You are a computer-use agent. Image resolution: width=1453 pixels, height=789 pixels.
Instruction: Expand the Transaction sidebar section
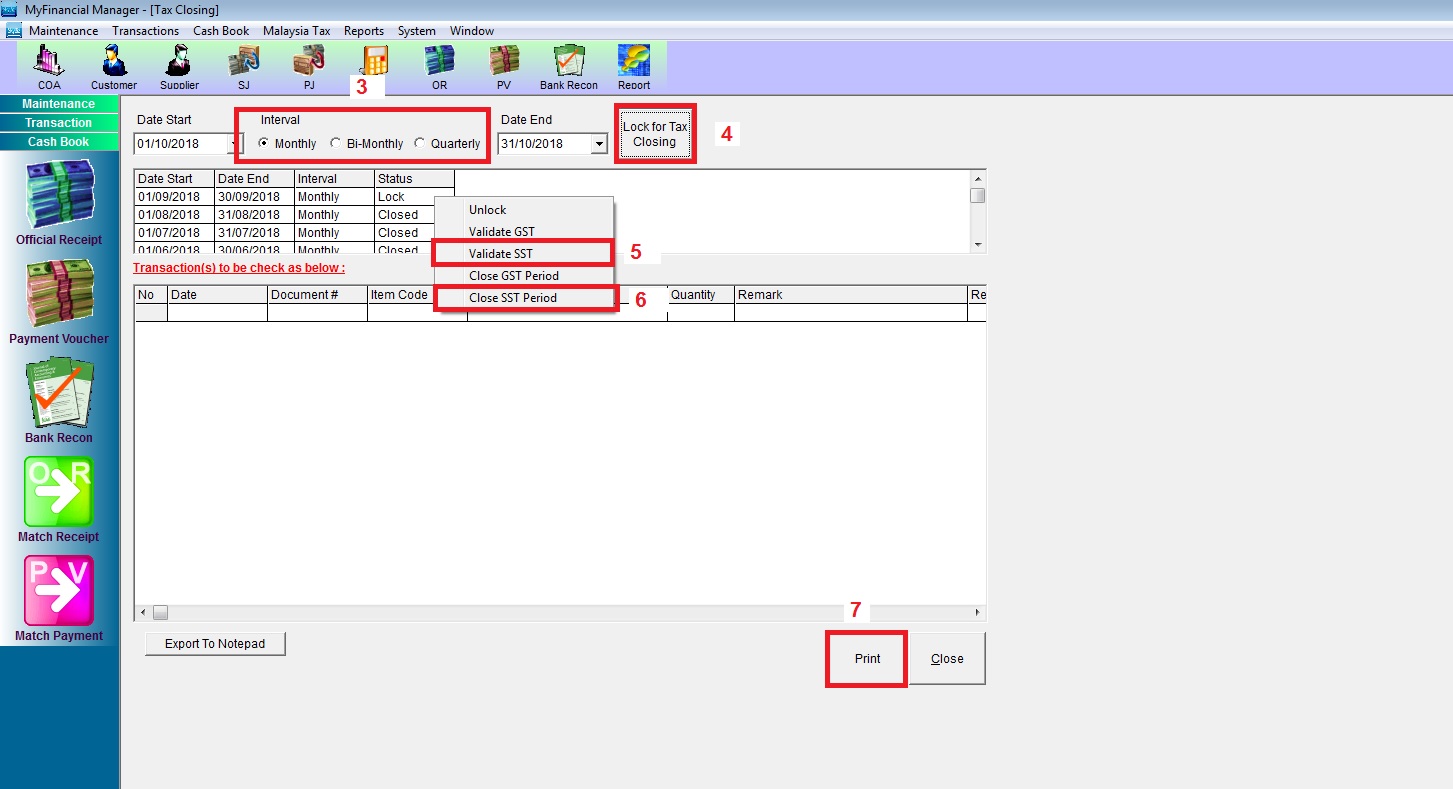[x=59, y=123]
